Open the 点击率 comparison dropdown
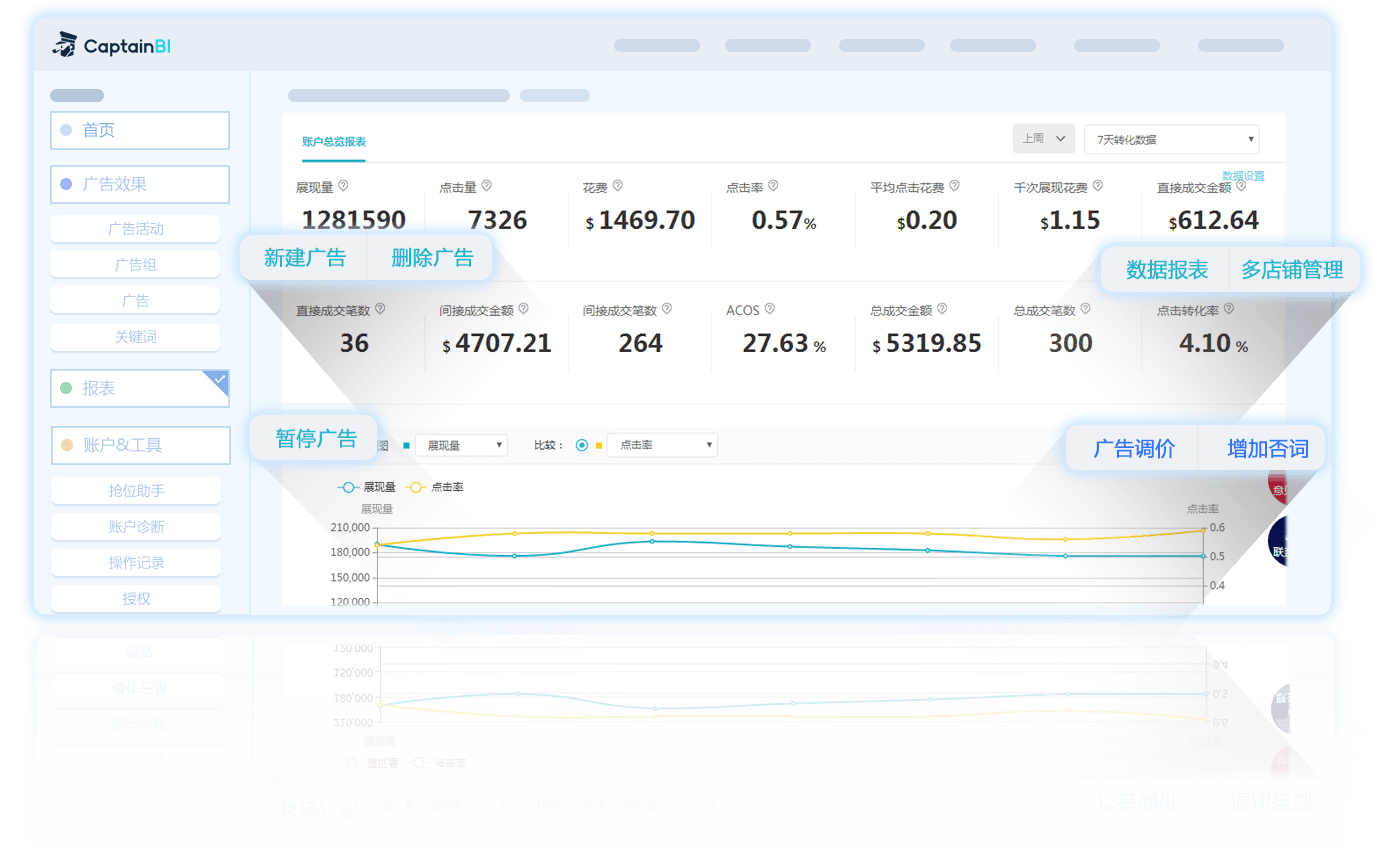The height and width of the screenshot is (848, 1375). point(662,445)
